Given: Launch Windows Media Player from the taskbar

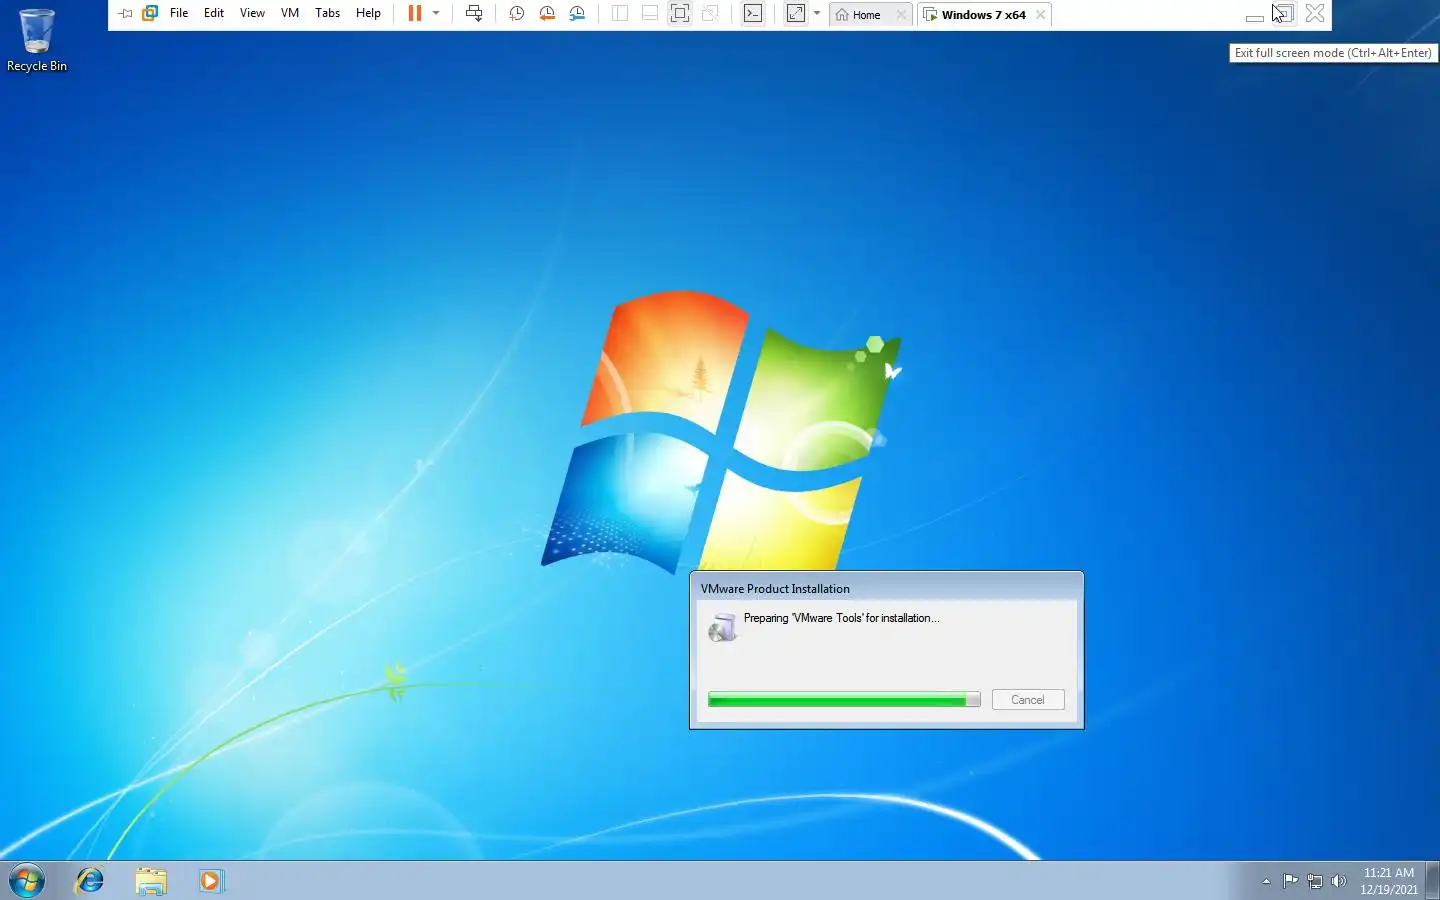Looking at the screenshot, I should [x=211, y=881].
